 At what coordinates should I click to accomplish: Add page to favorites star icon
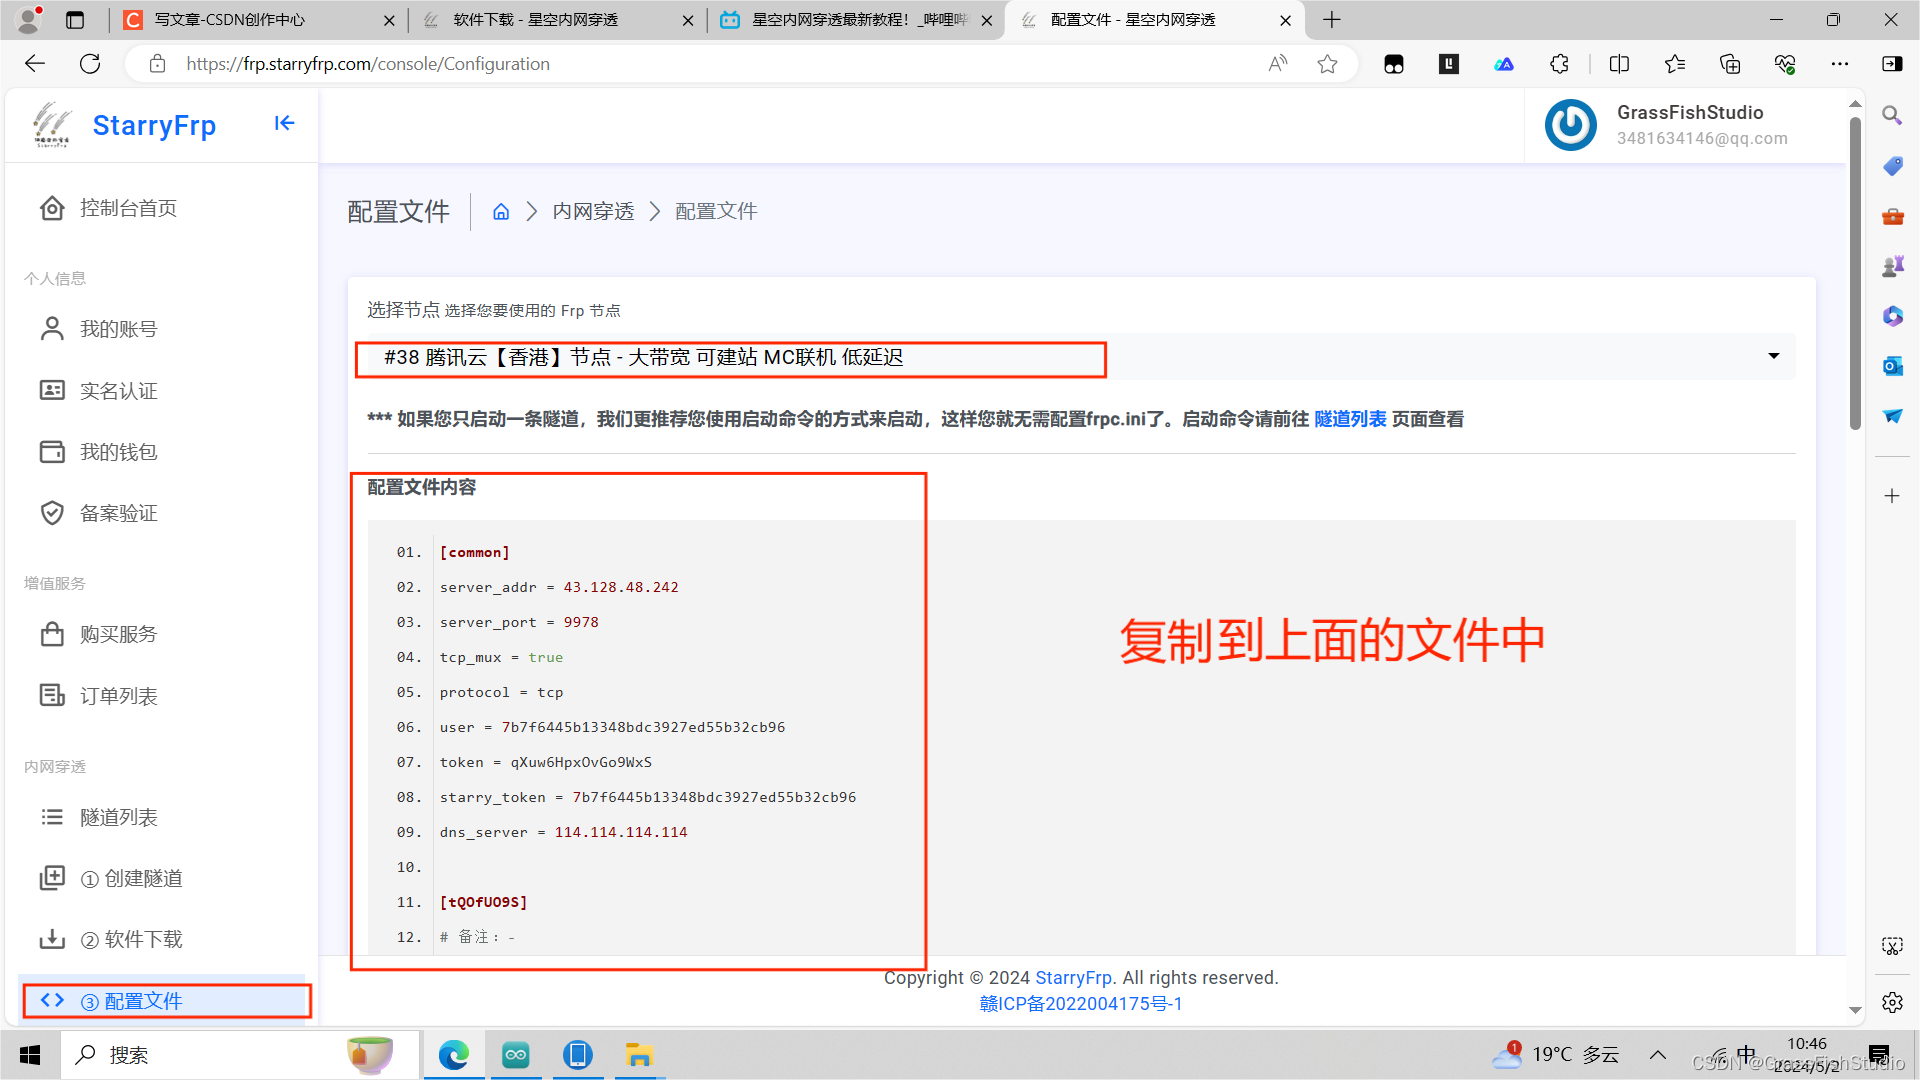1327,64
